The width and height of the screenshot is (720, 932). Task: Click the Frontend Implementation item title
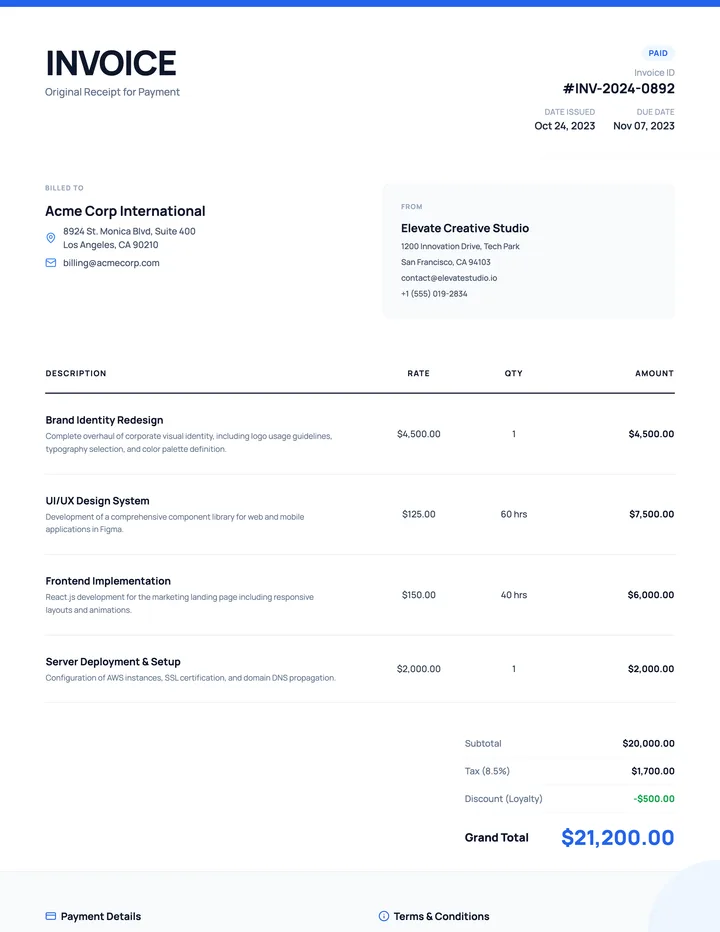[x=108, y=581]
